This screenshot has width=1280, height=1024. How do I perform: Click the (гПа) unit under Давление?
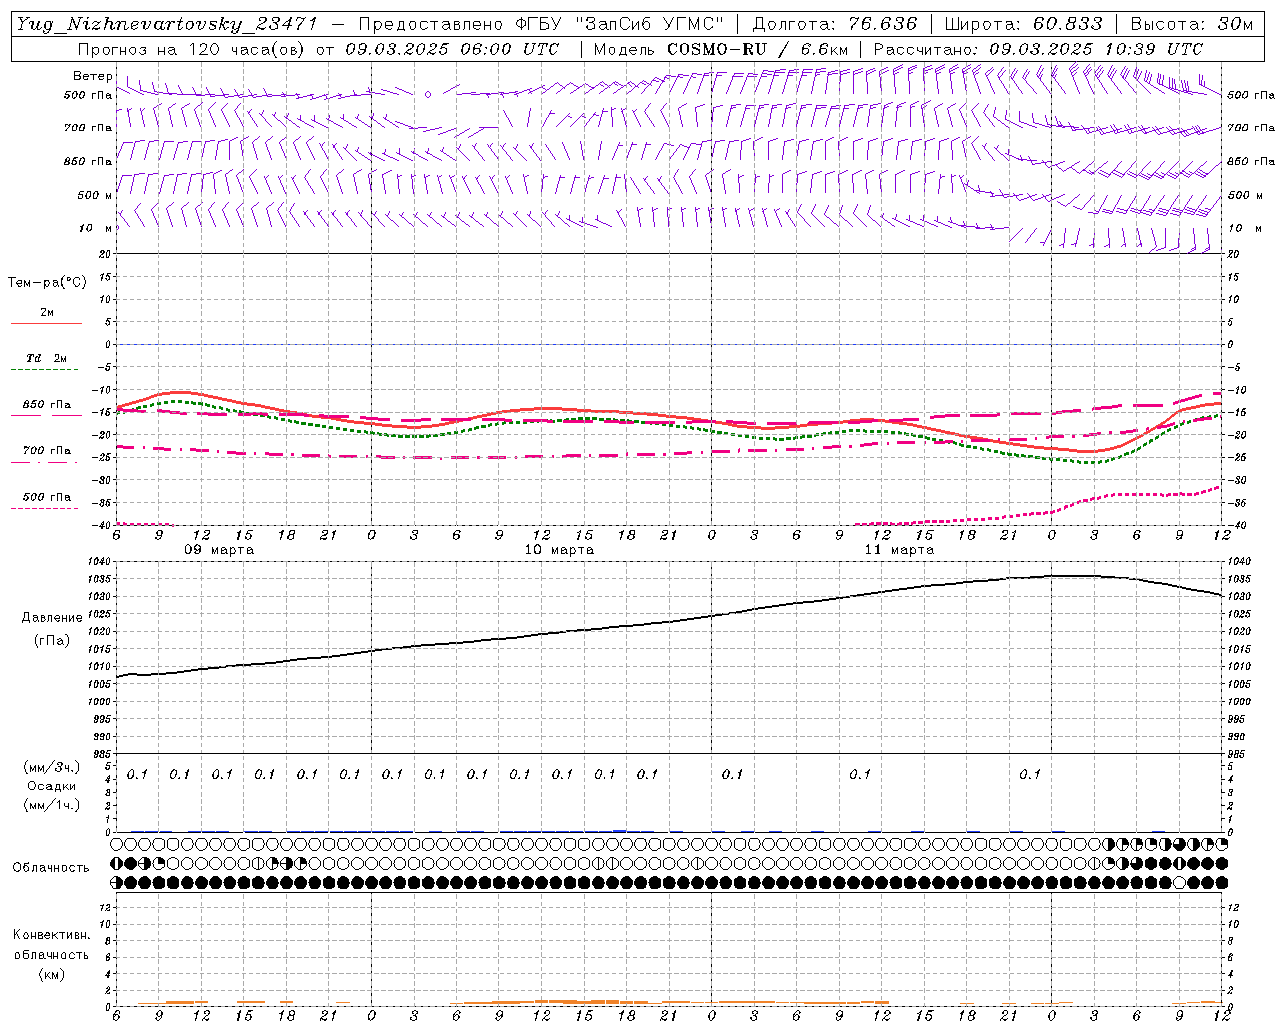pyautogui.click(x=52, y=640)
